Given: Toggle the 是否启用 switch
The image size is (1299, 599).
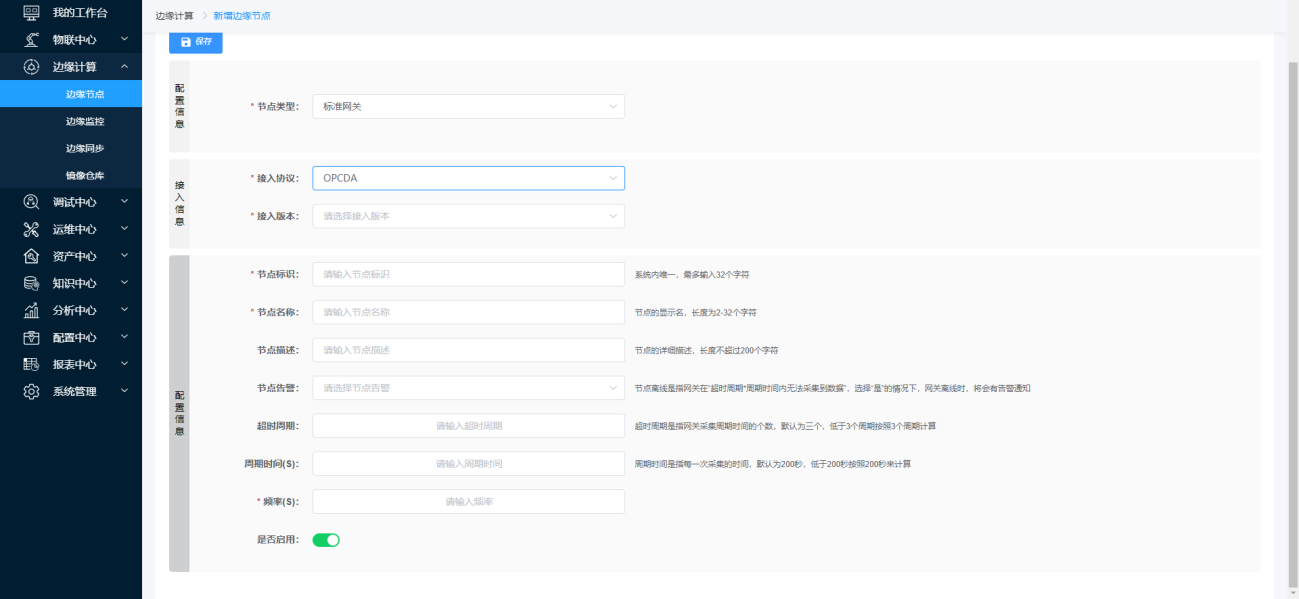Looking at the screenshot, I should pyautogui.click(x=326, y=540).
